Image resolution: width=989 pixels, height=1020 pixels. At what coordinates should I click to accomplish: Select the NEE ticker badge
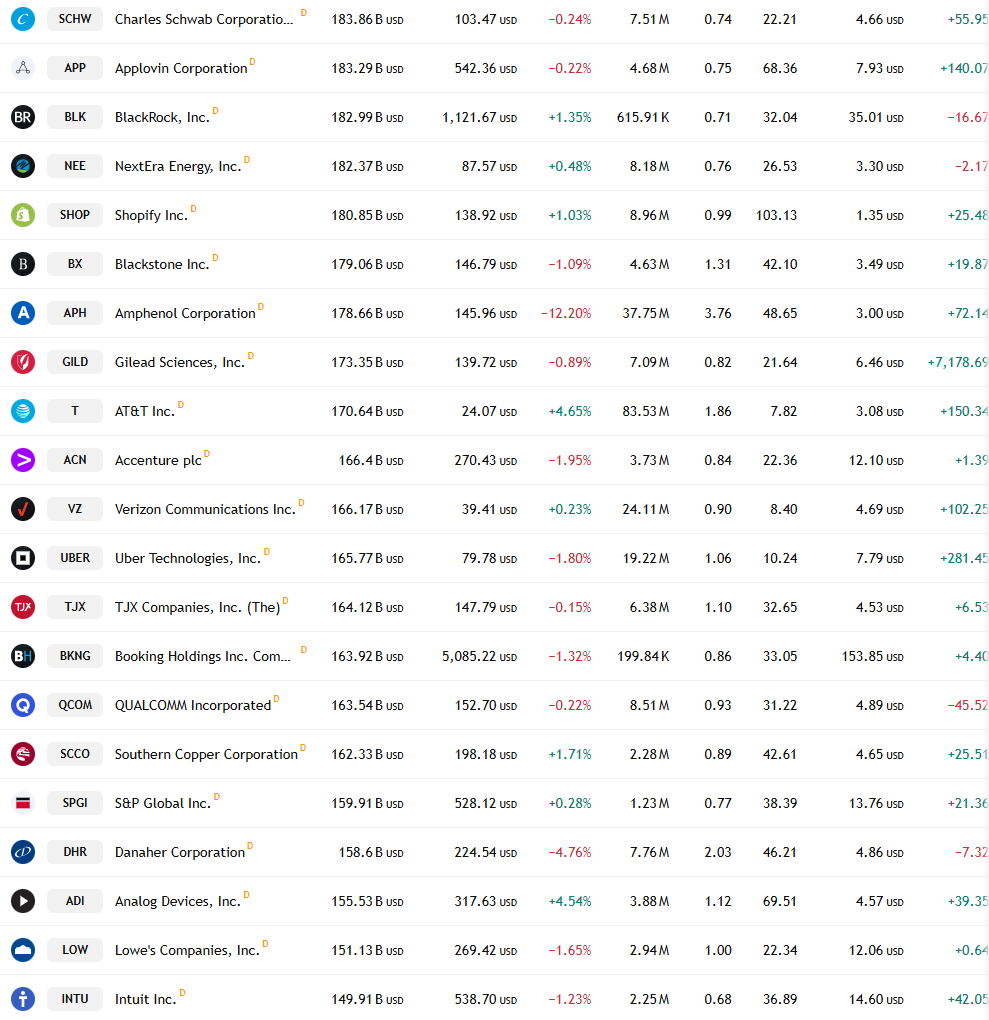75,166
